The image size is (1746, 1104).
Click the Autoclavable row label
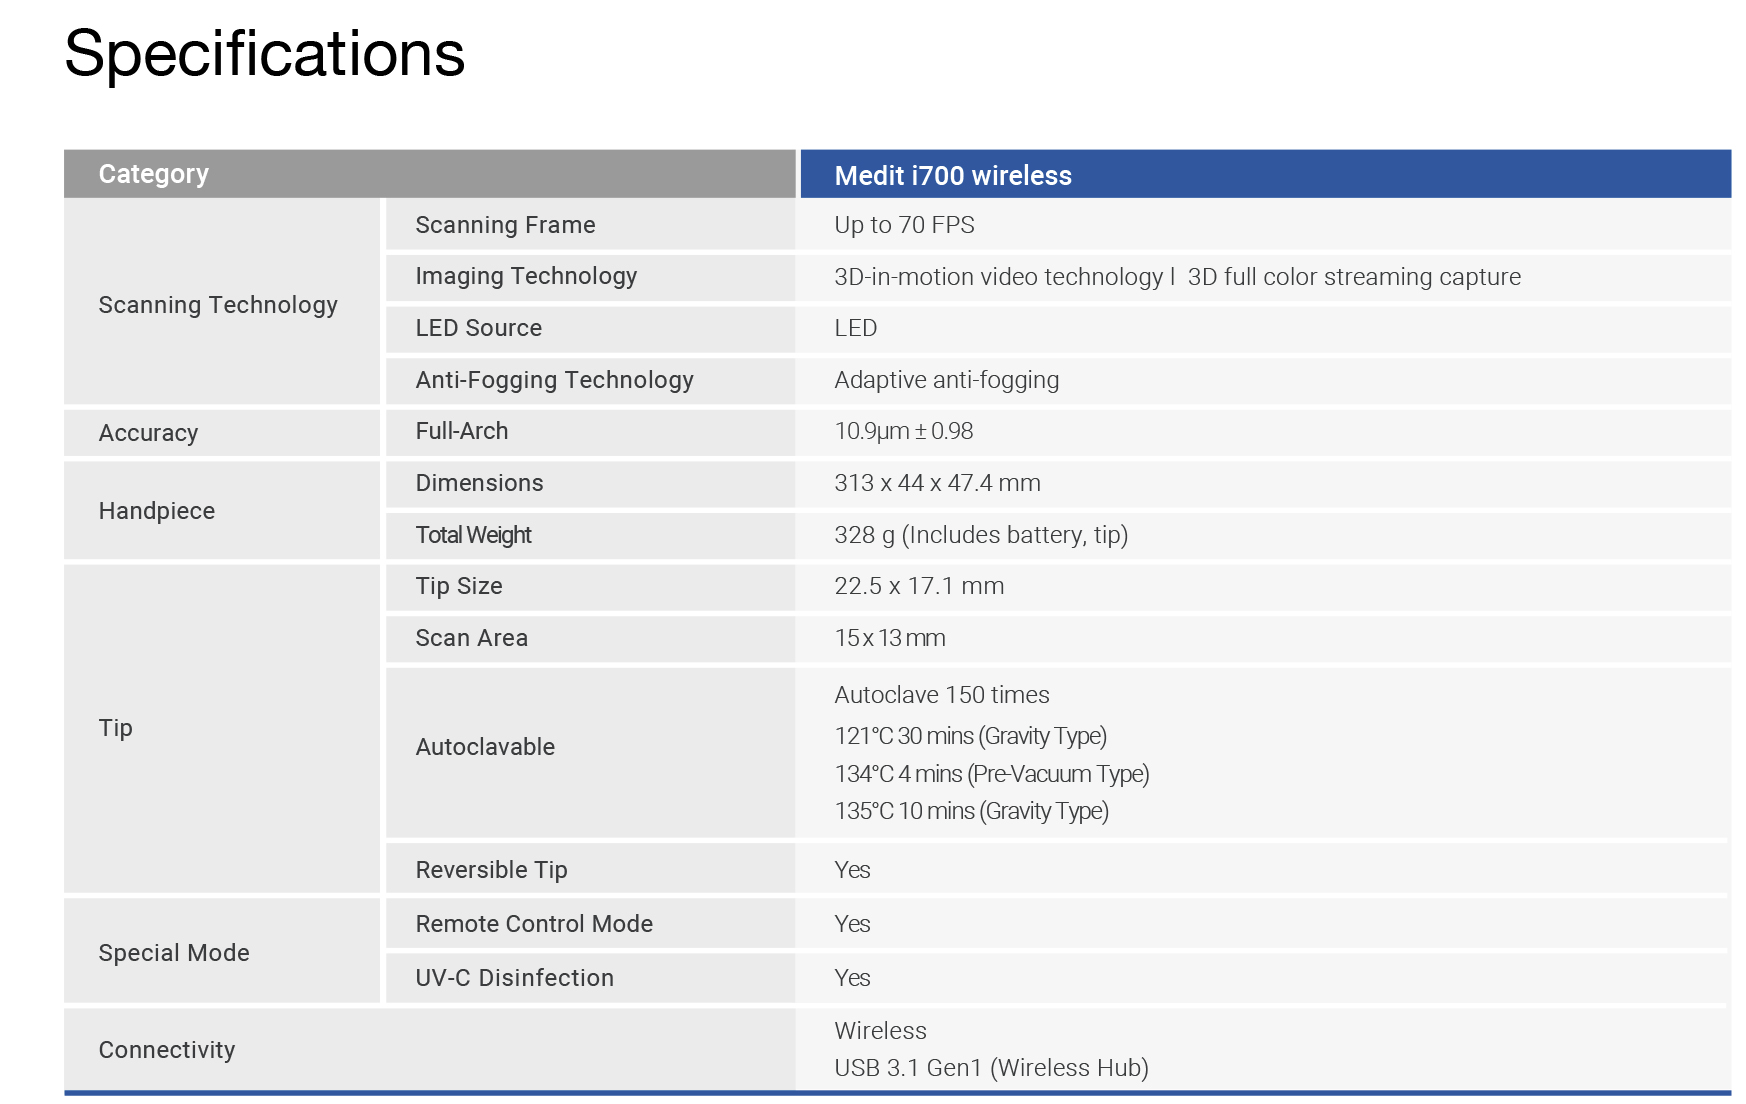click(x=484, y=746)
